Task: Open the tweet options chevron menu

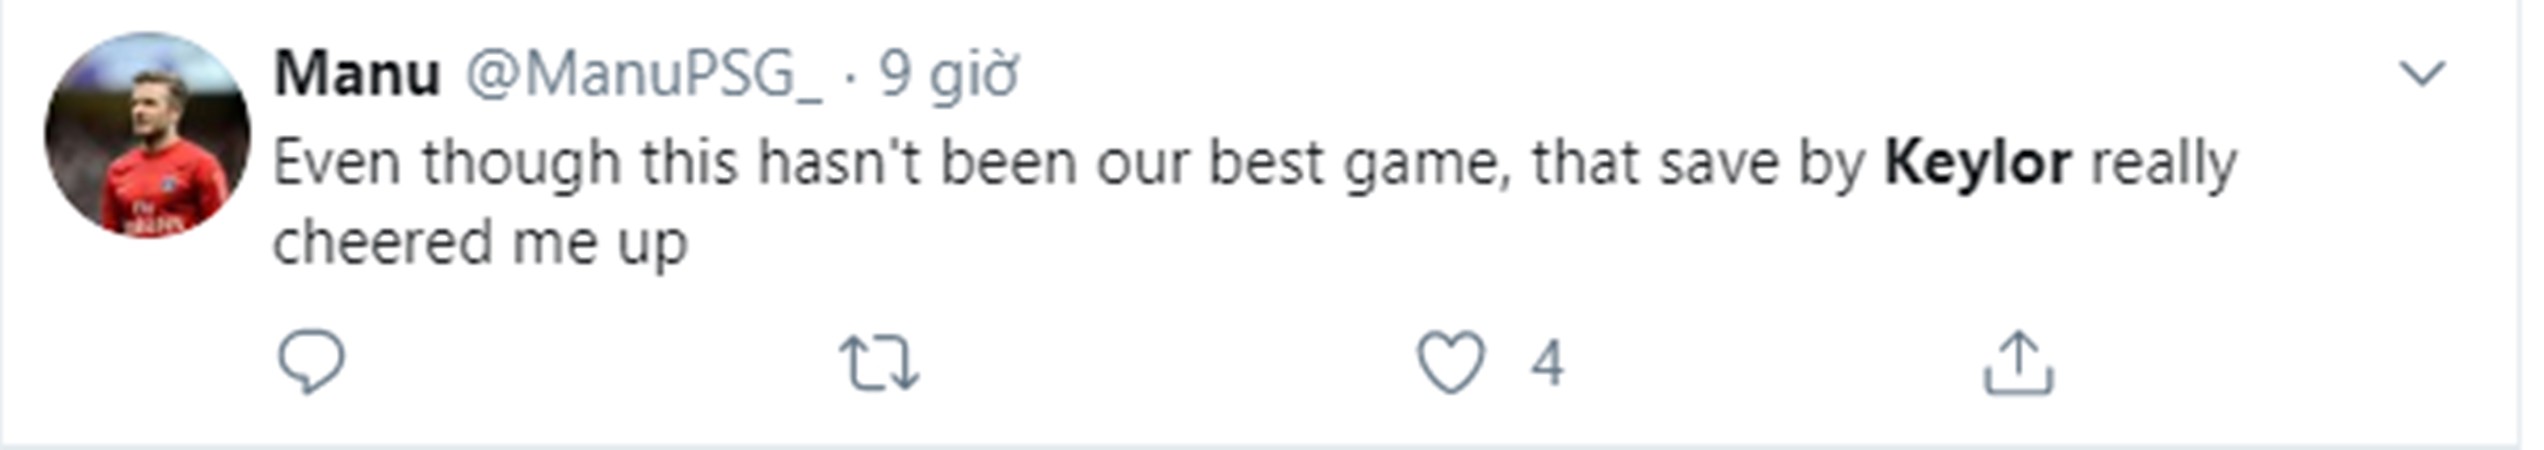Action: [2422, 74]
